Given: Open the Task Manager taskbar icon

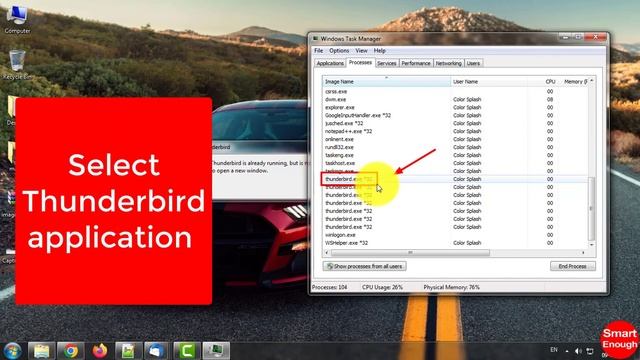Looking at the screenshot, I should (x=216, y=351).
